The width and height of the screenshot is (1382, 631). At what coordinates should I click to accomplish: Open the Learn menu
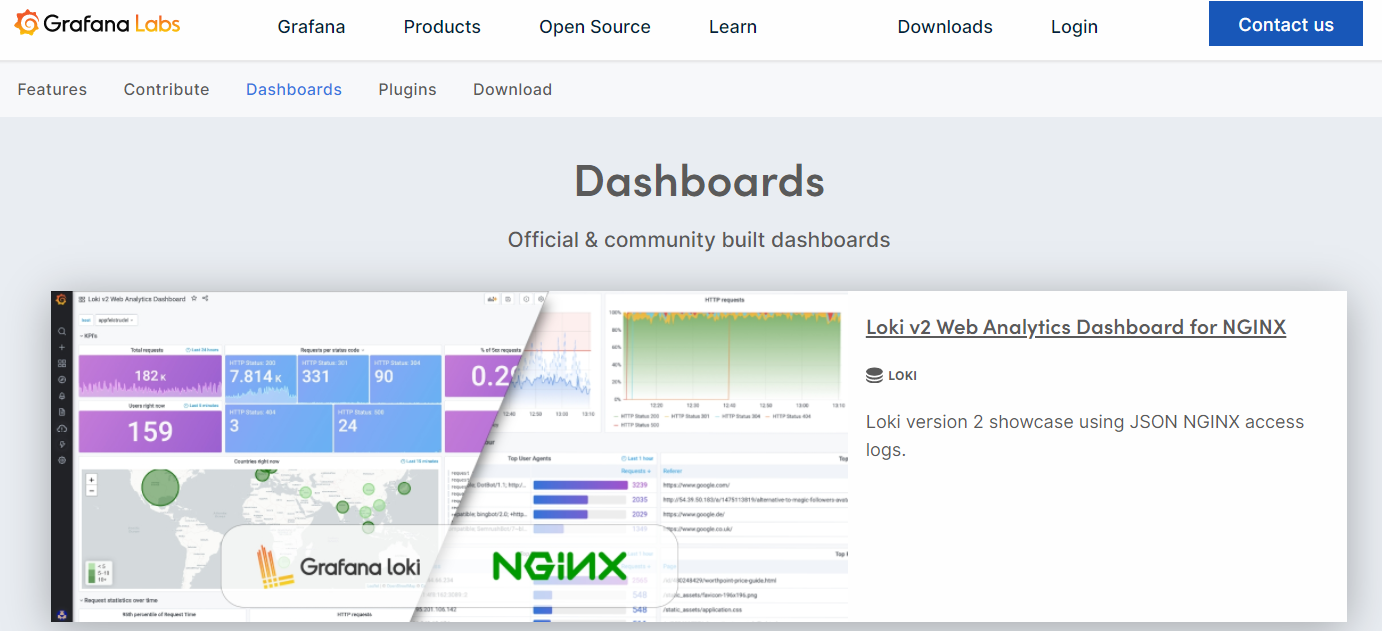[x=733, y=27]
